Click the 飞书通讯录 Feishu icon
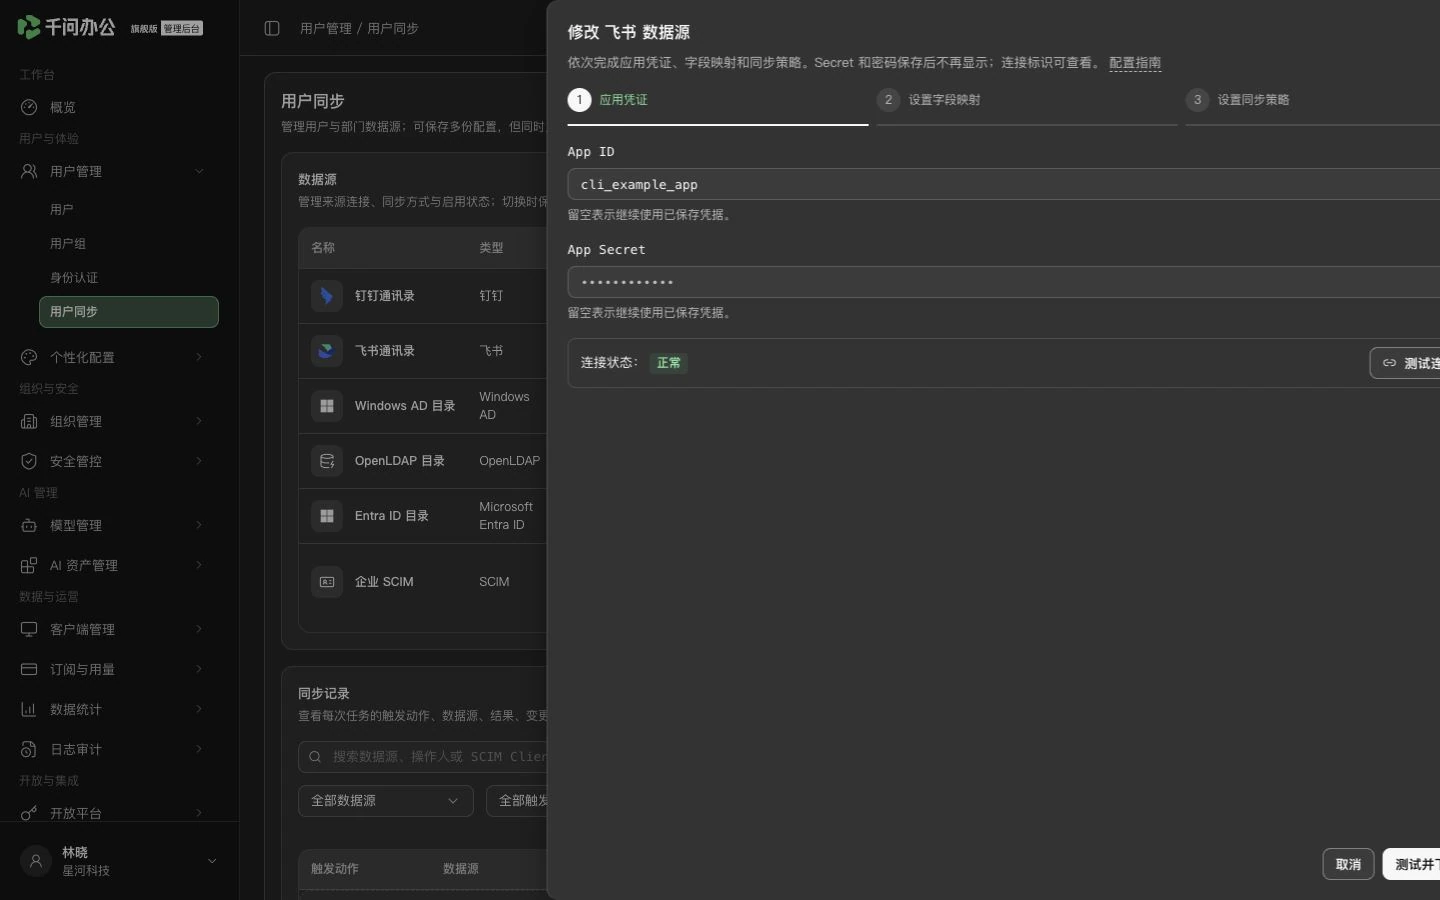 click(327, 351)
